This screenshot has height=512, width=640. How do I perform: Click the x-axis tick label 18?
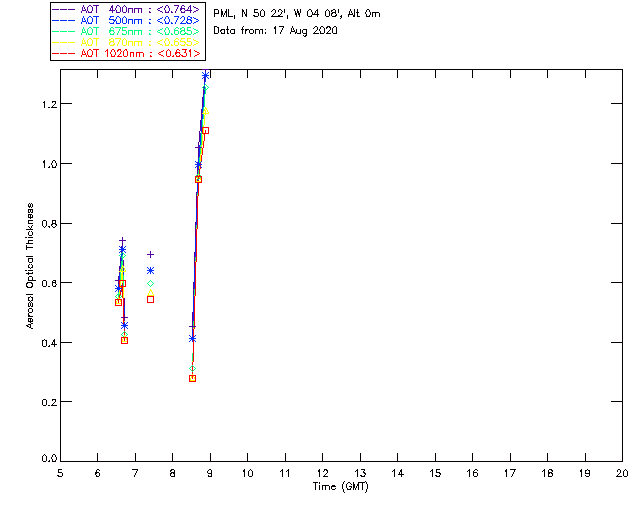547,473
